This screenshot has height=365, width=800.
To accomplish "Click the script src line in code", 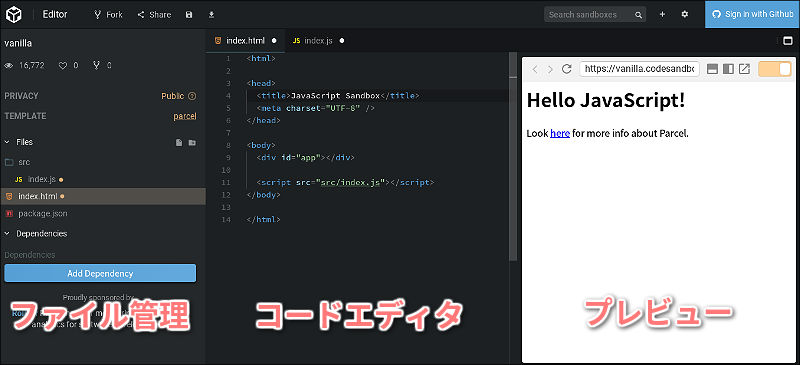I will pos(346,182).
